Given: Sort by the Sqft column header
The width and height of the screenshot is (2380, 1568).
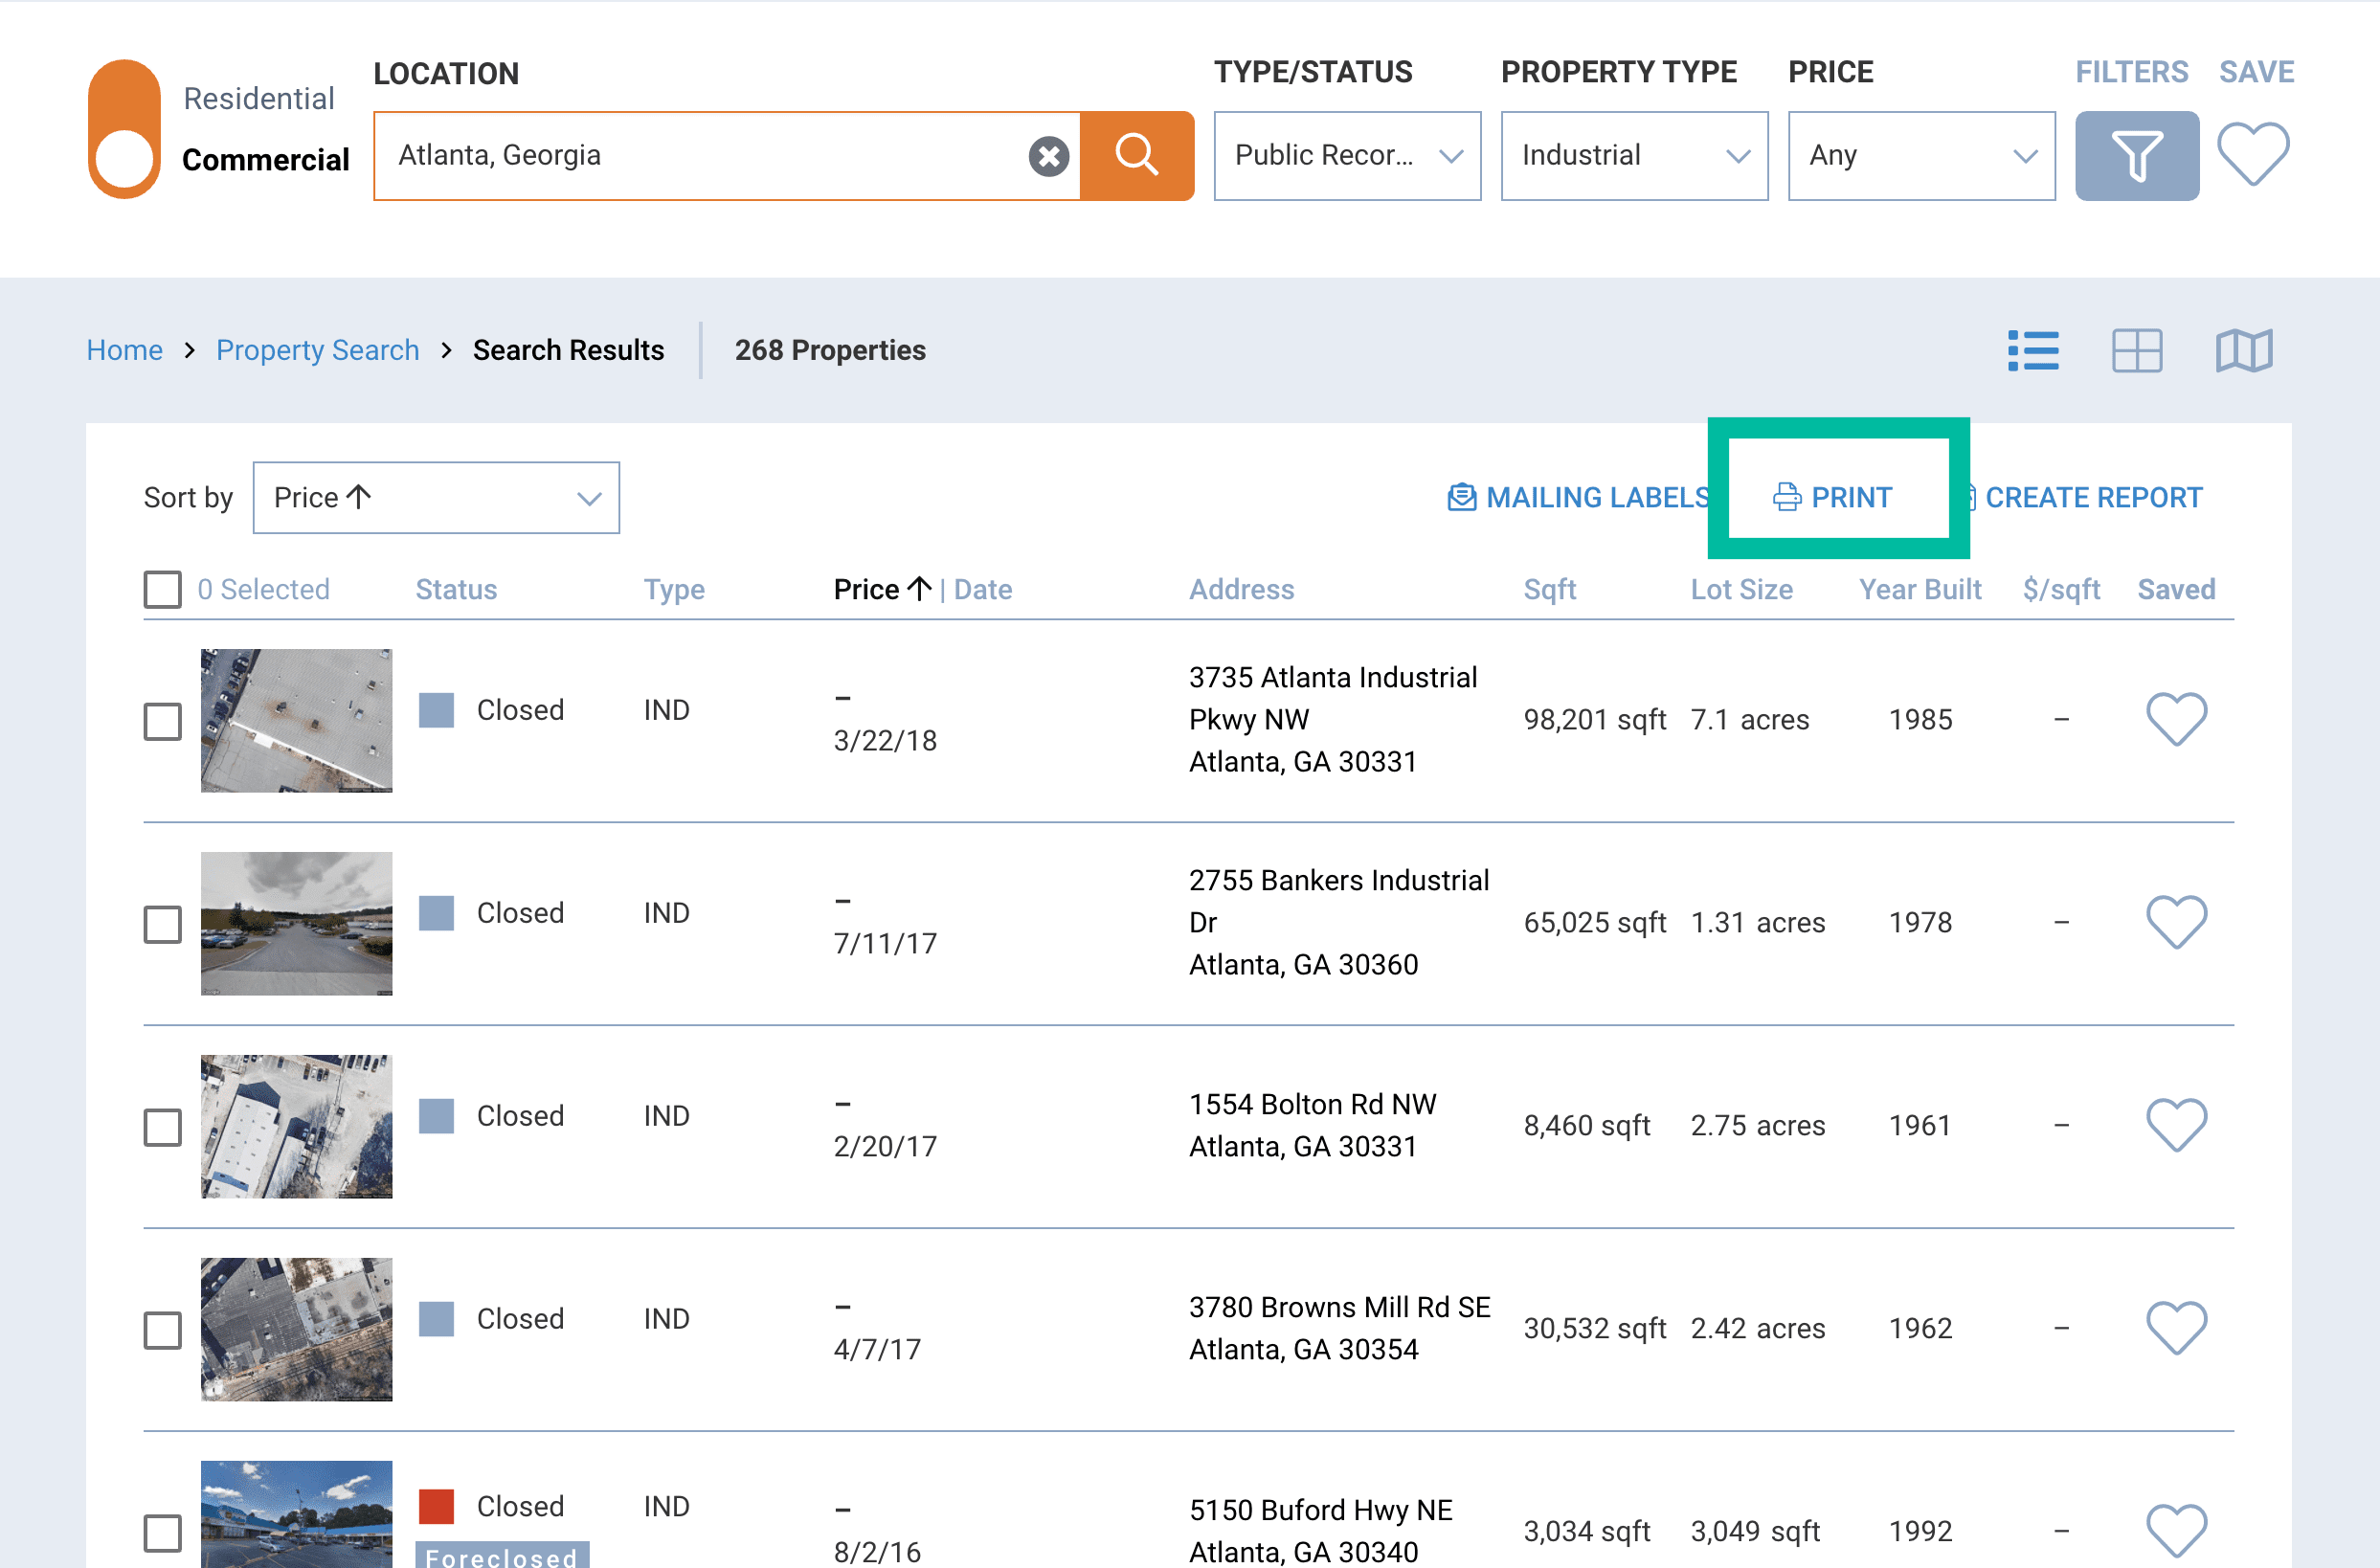Looking at the screenshot, I should [1548, 590].
